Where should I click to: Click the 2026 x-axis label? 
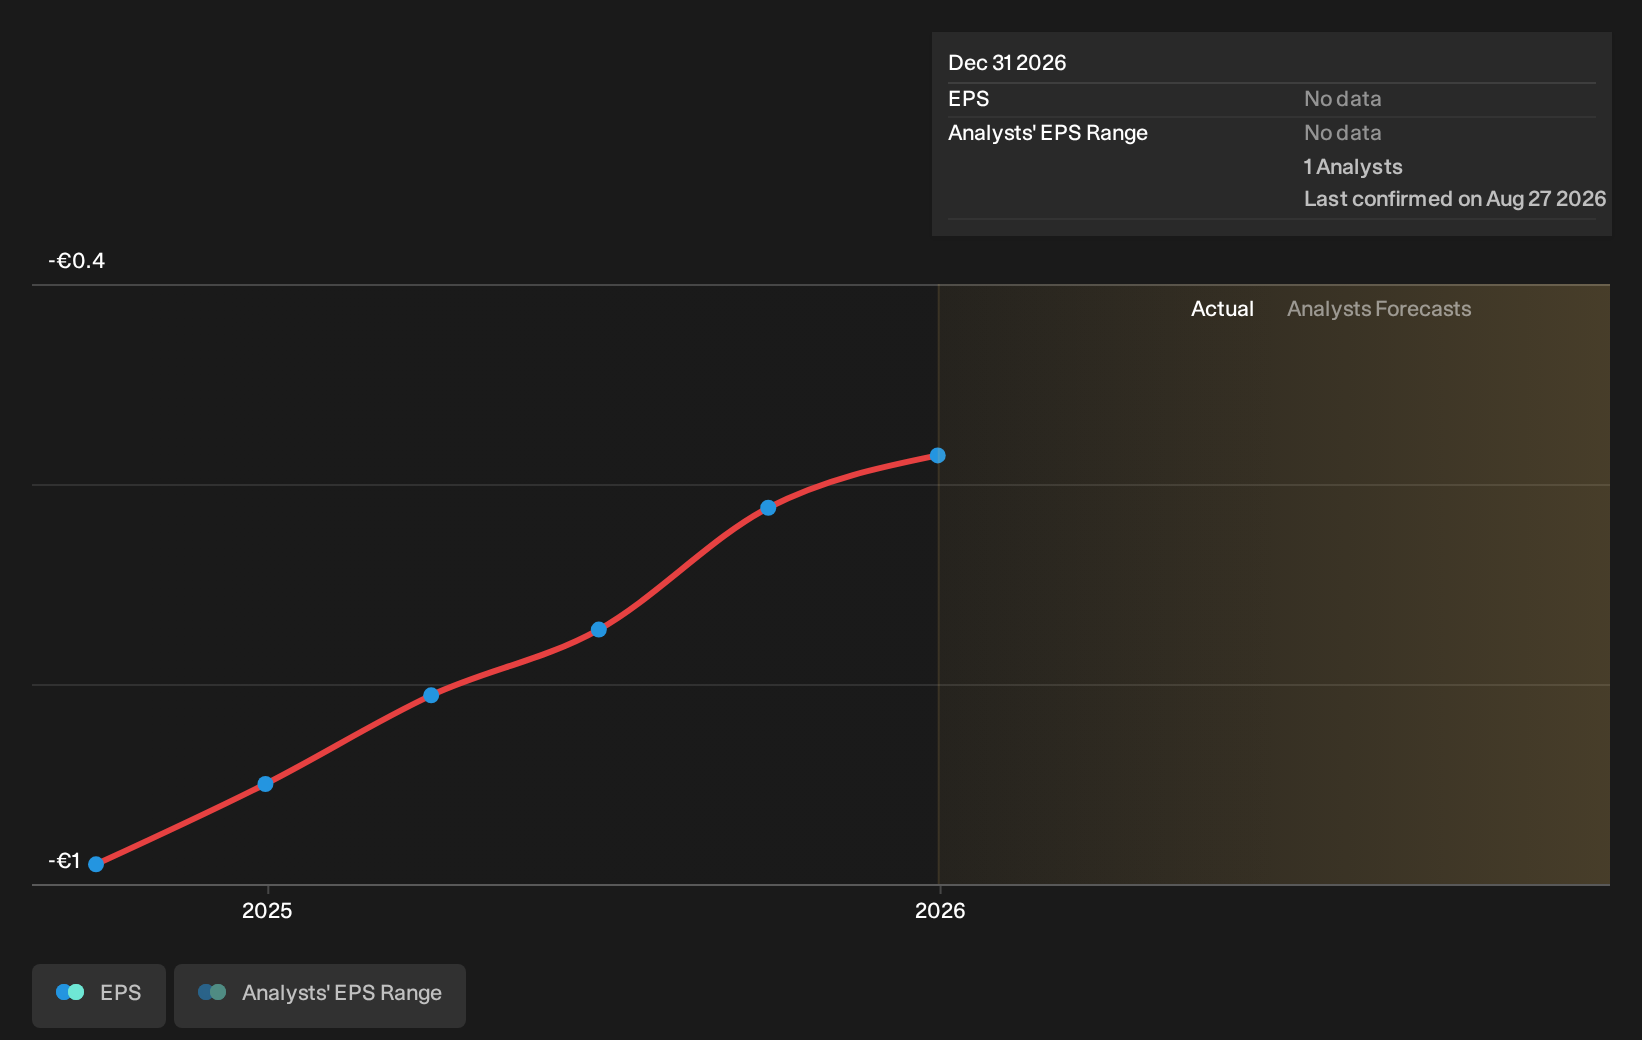pyautogui.click(x=940, y=910)
